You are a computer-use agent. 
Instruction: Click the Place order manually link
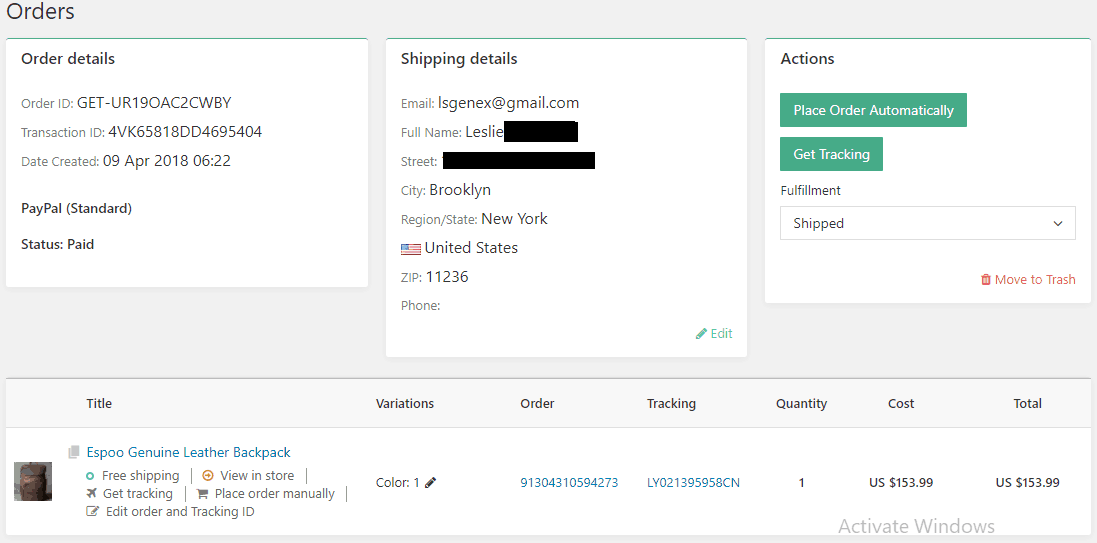[274, 494]
